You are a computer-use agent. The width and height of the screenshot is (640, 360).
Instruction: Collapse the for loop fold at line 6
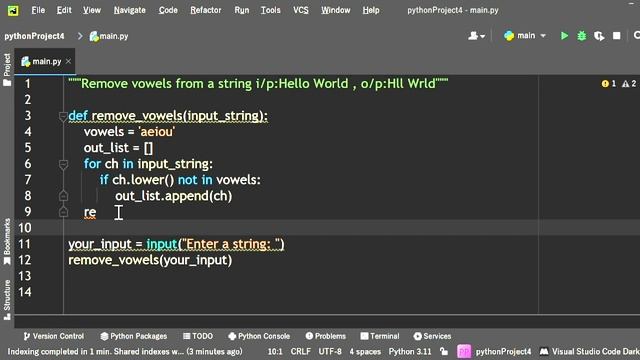[x=63, y=164]
